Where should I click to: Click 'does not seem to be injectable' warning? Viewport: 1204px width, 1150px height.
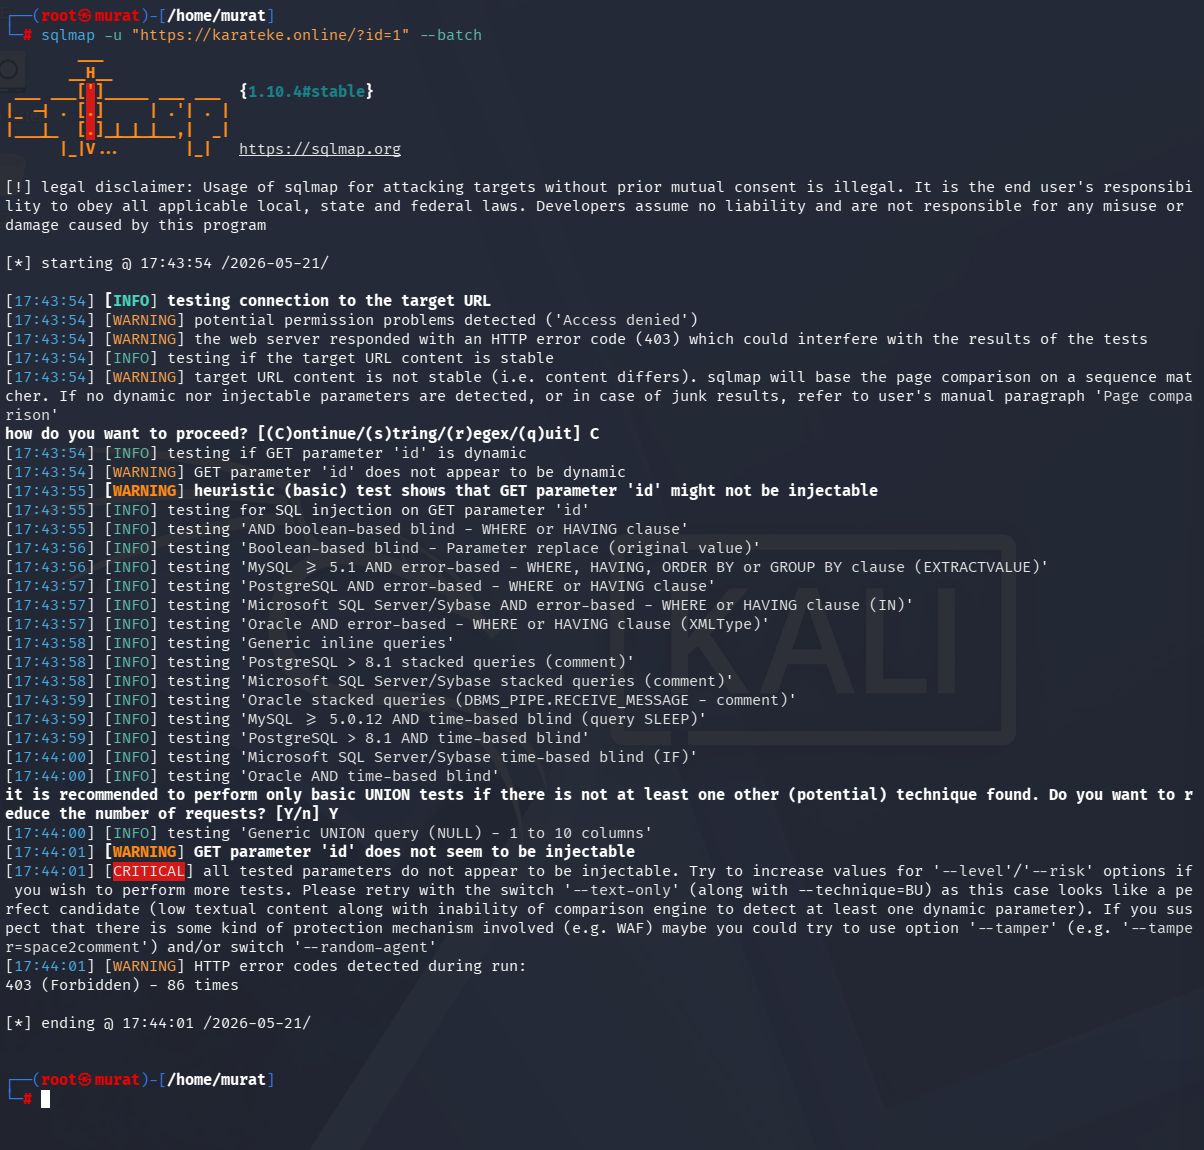pos(320,852)
